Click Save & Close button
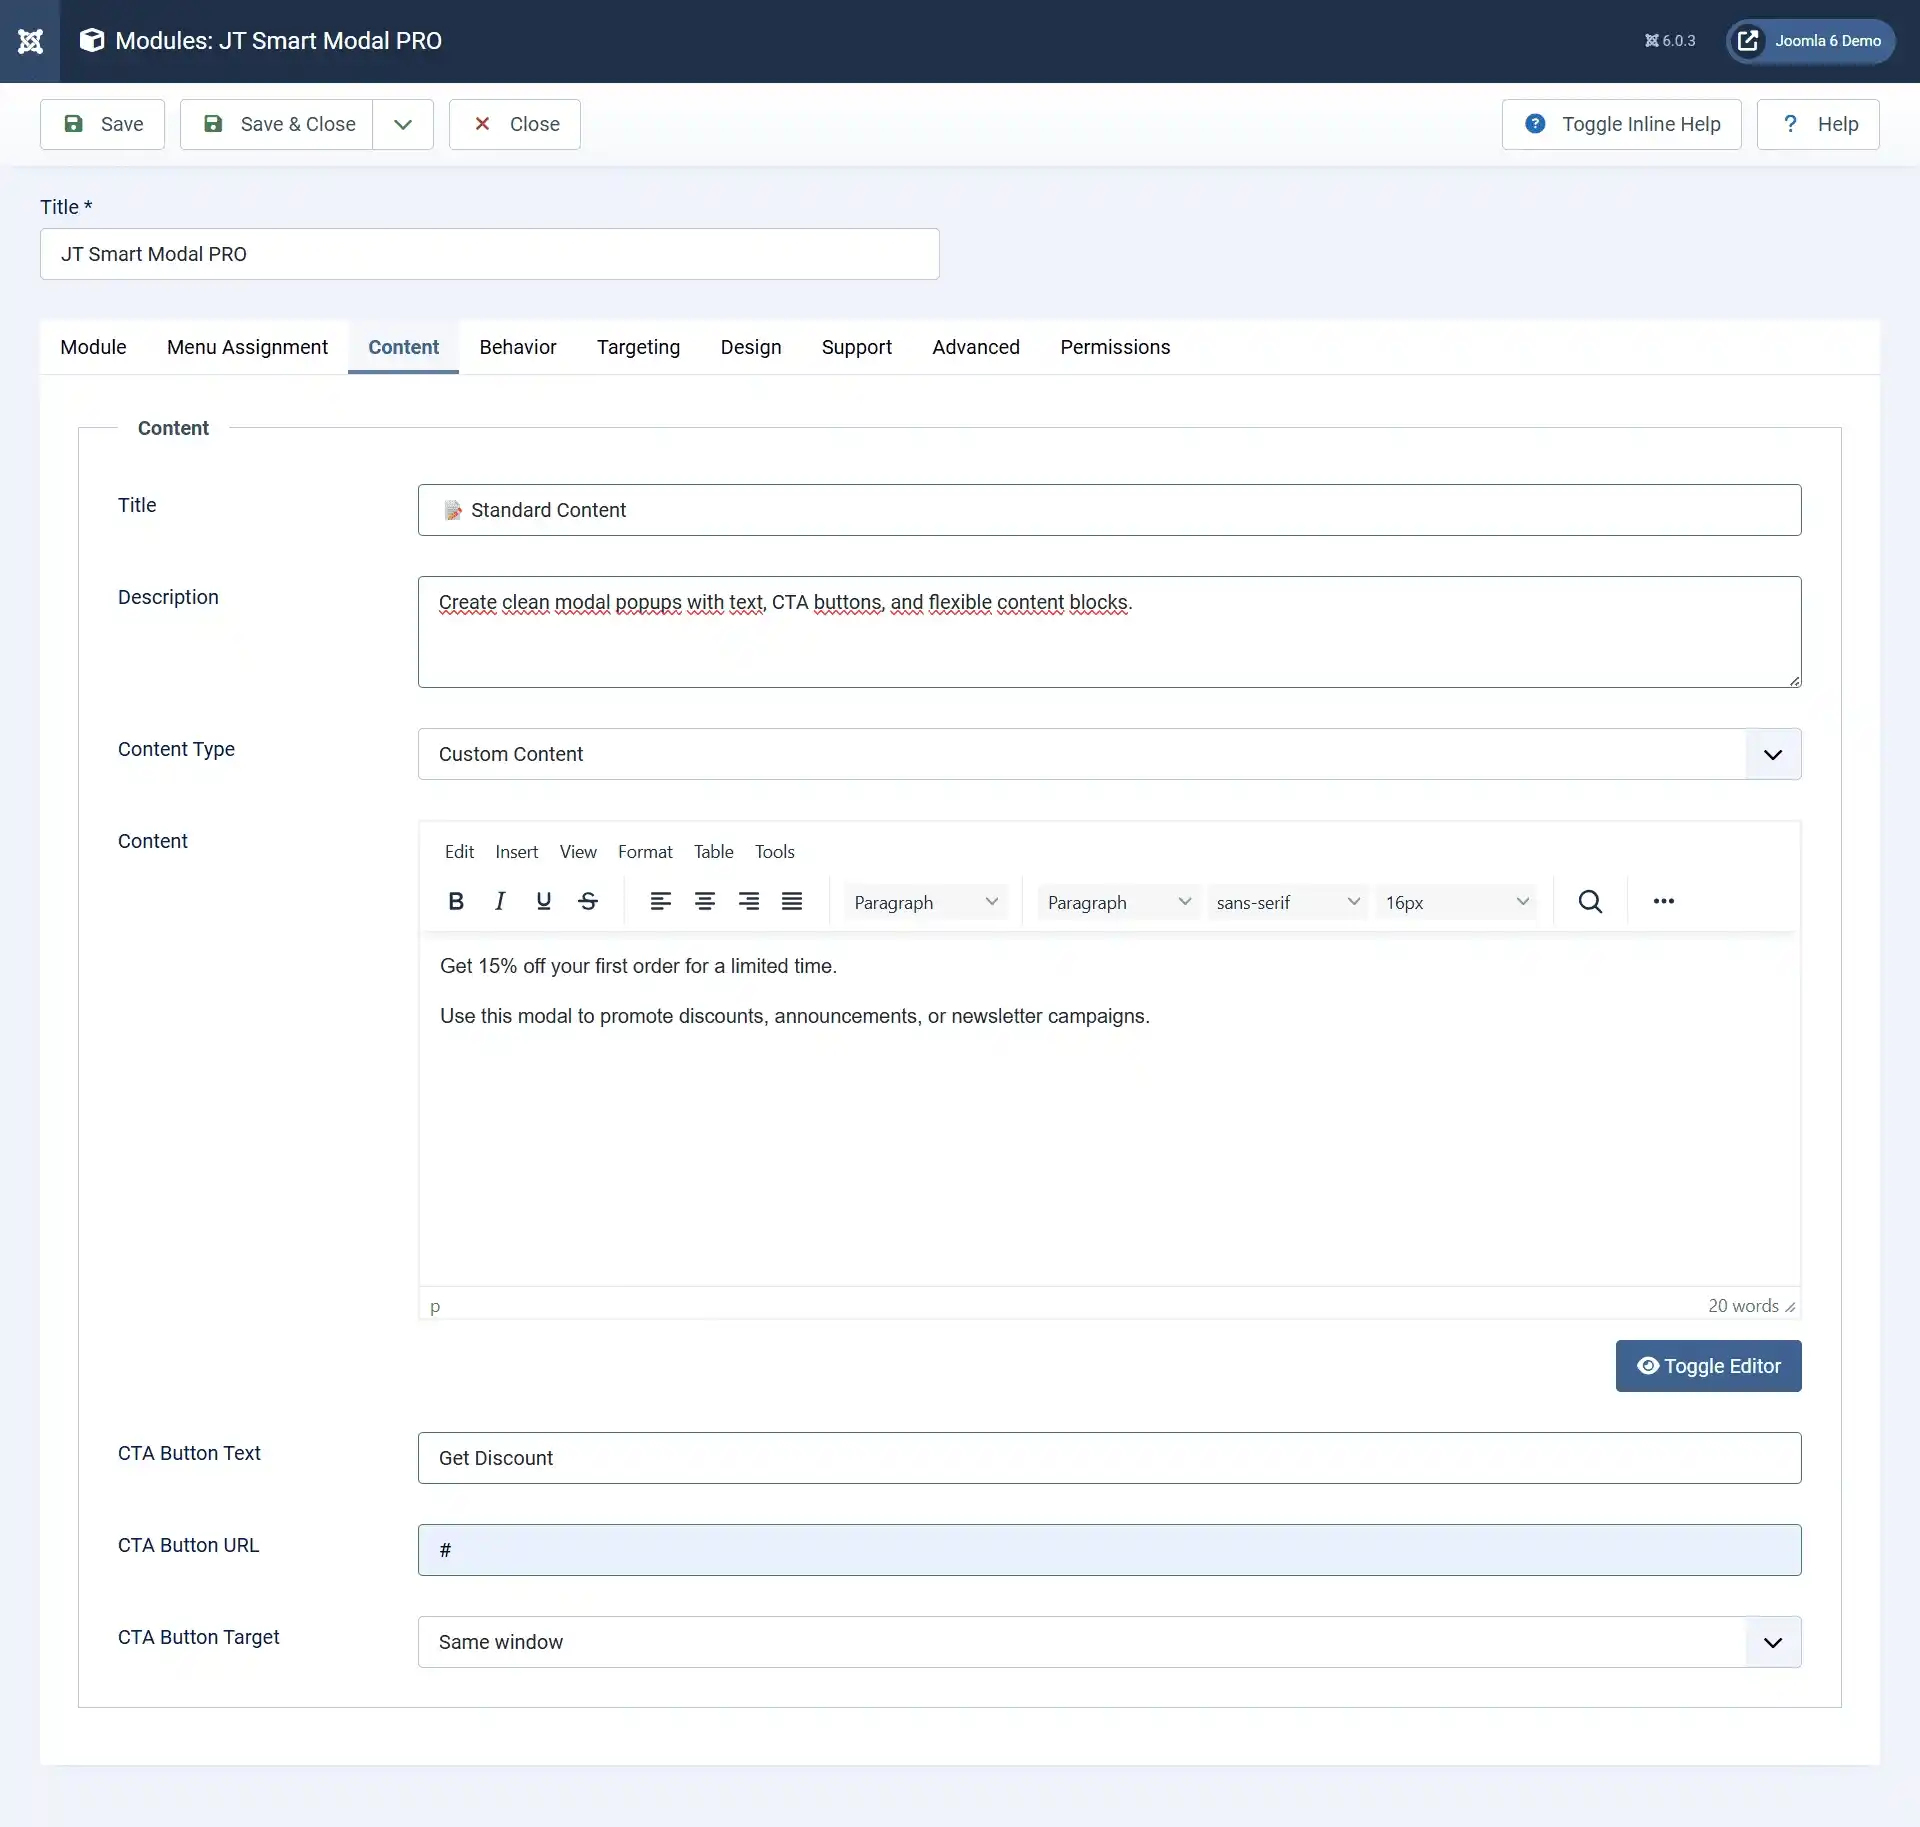This screenshot has height=1827, width=1920. pos(277,124)
